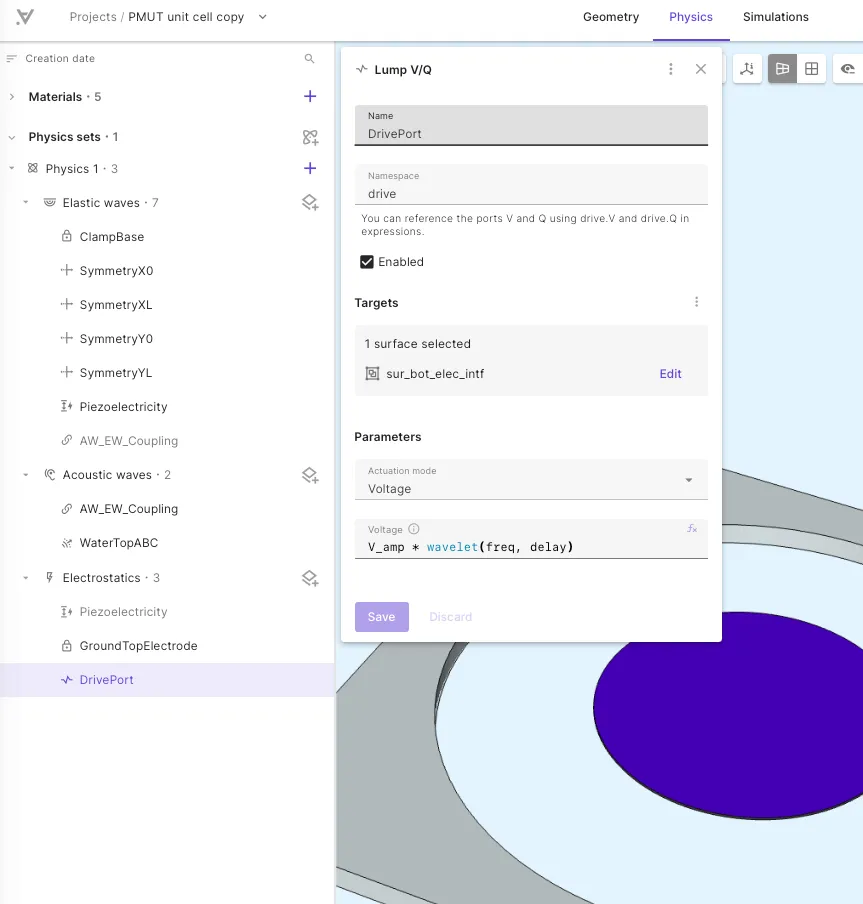
Task: Switch to the Geometry tab
Action: click(611, 17)
